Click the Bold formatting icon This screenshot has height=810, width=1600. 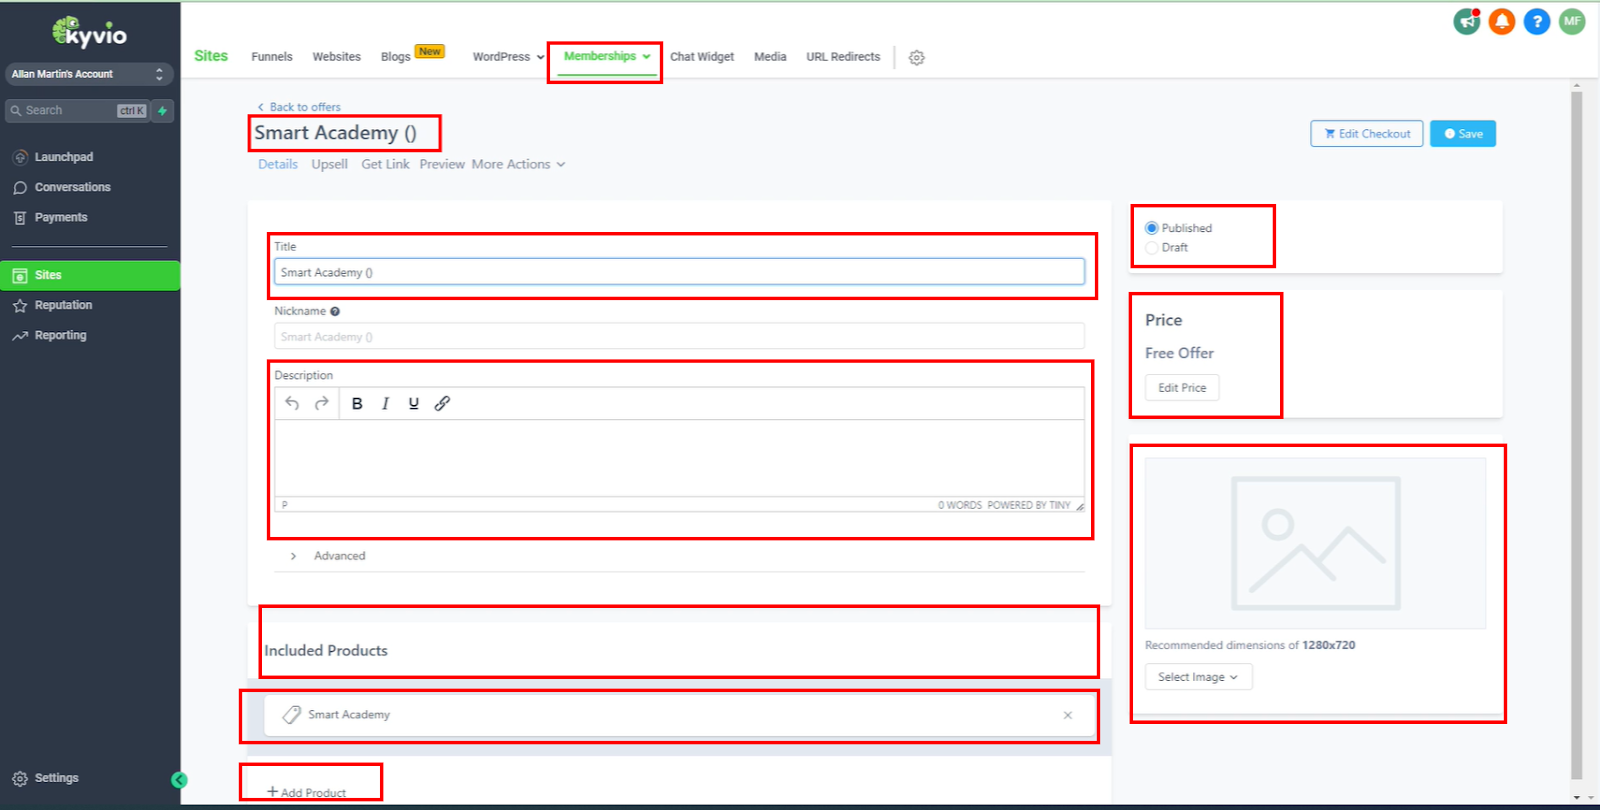click(357, 403)
